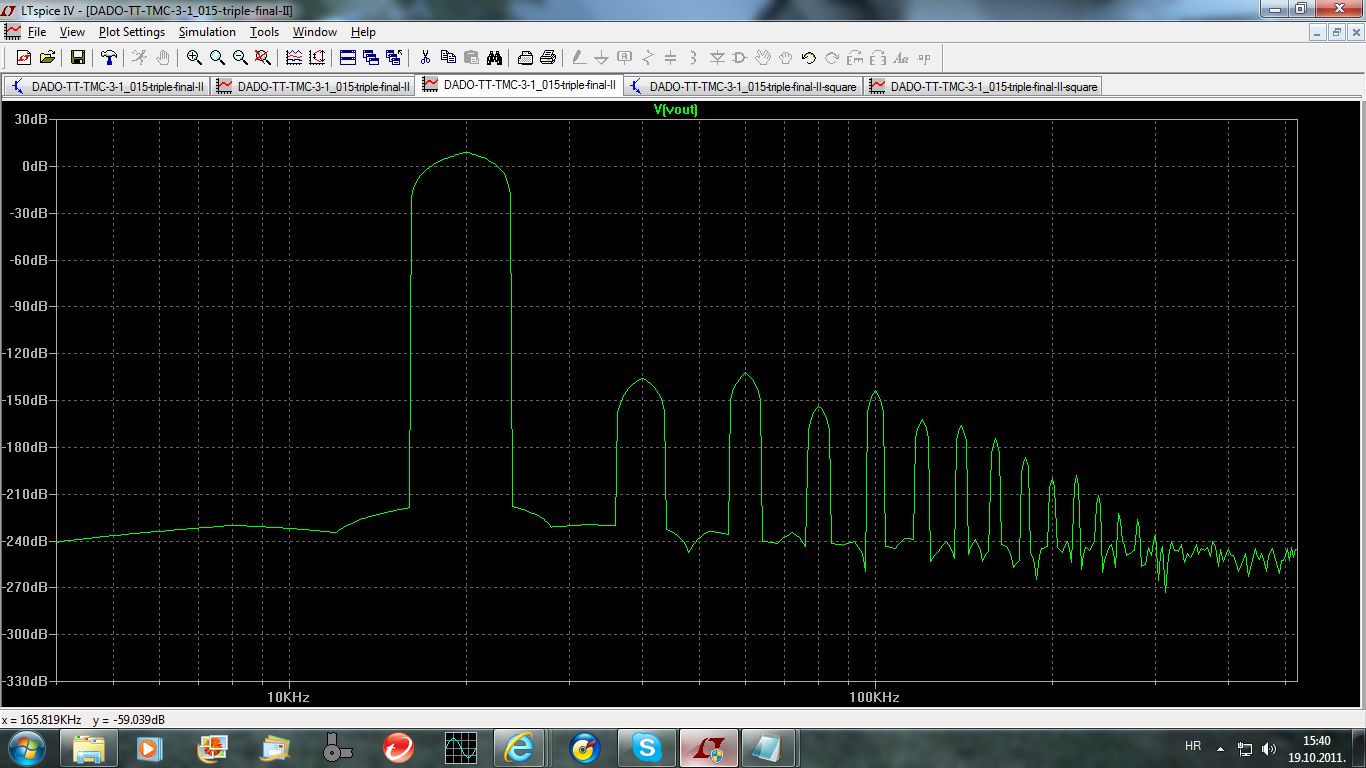Image resolution: width=1366 pixels, height=768 pixels.
Task: Click the Zoom Out magnifier icon
Action: [x=240, y=58]
